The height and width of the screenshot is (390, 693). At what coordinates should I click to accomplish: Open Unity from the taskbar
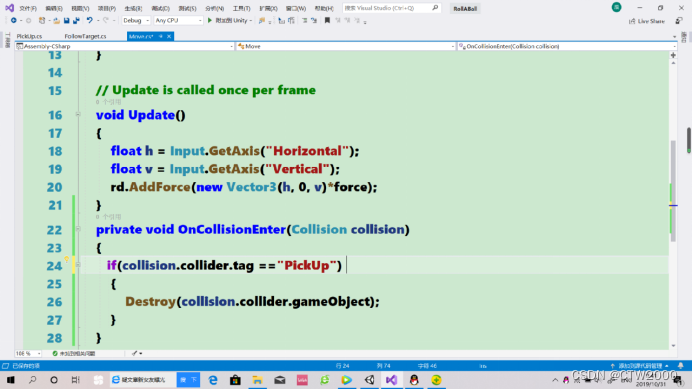(369, 380)
